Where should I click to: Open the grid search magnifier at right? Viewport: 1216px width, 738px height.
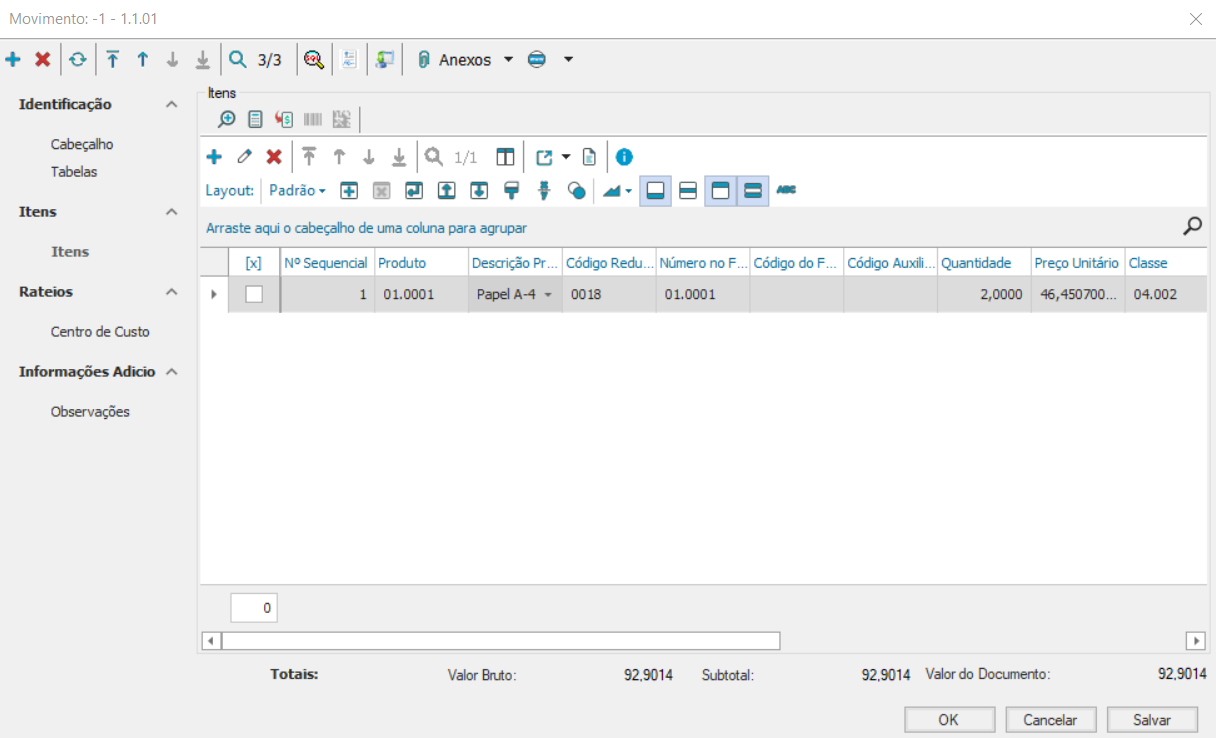[1192, 227]
